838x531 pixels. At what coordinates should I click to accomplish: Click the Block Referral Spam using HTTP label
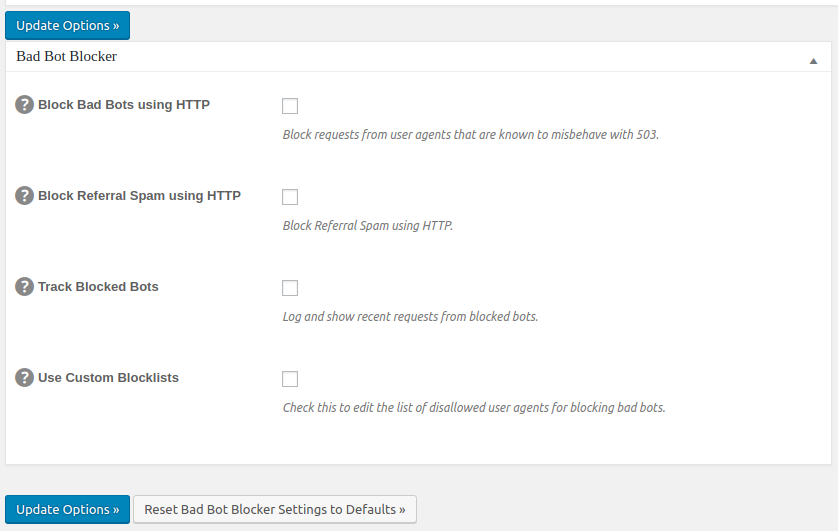139,196
